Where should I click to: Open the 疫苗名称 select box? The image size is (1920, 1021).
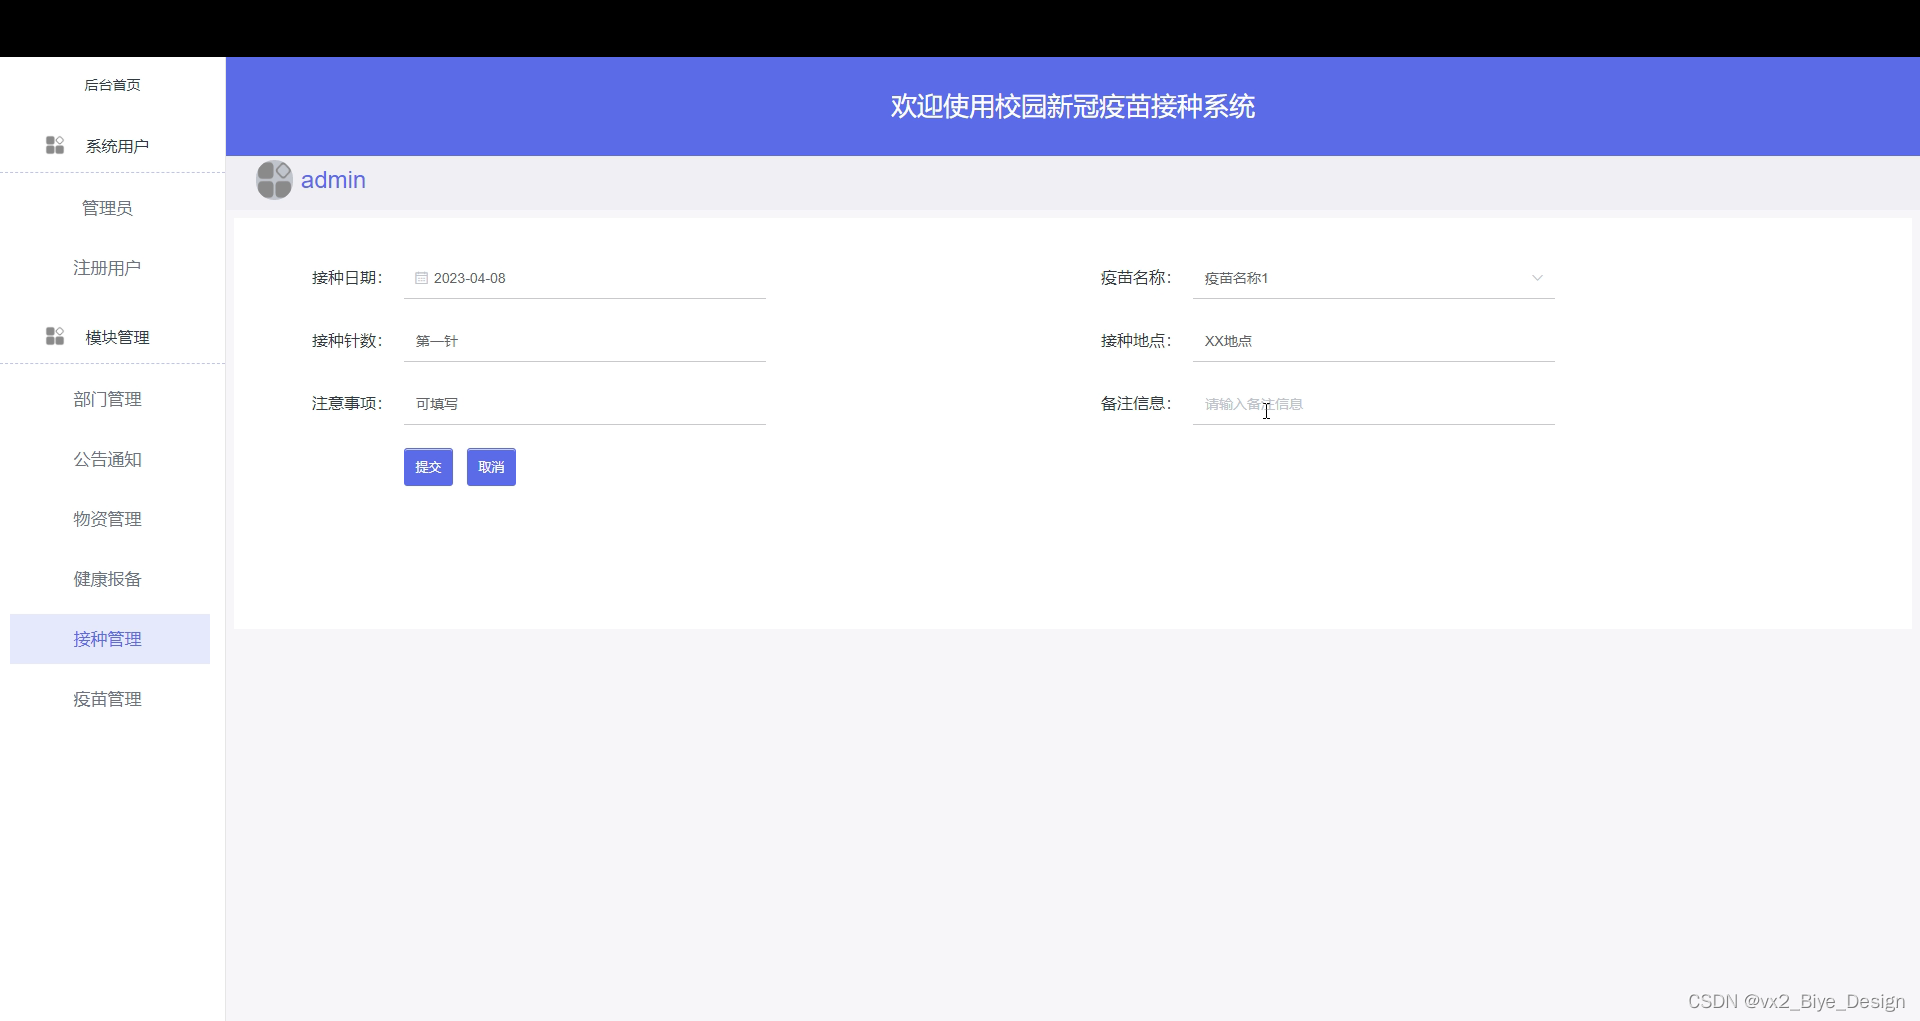coord(1373,278)
